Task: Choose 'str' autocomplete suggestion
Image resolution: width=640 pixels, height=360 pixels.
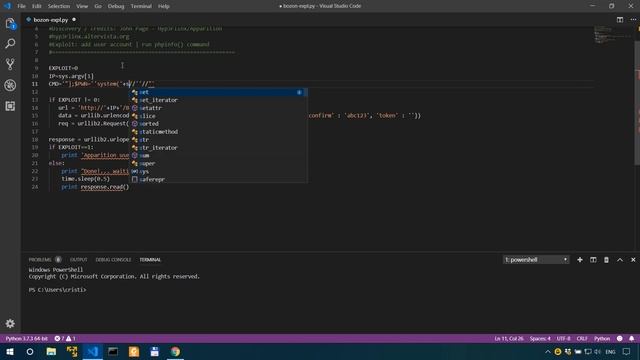Action: click(218, 140)
